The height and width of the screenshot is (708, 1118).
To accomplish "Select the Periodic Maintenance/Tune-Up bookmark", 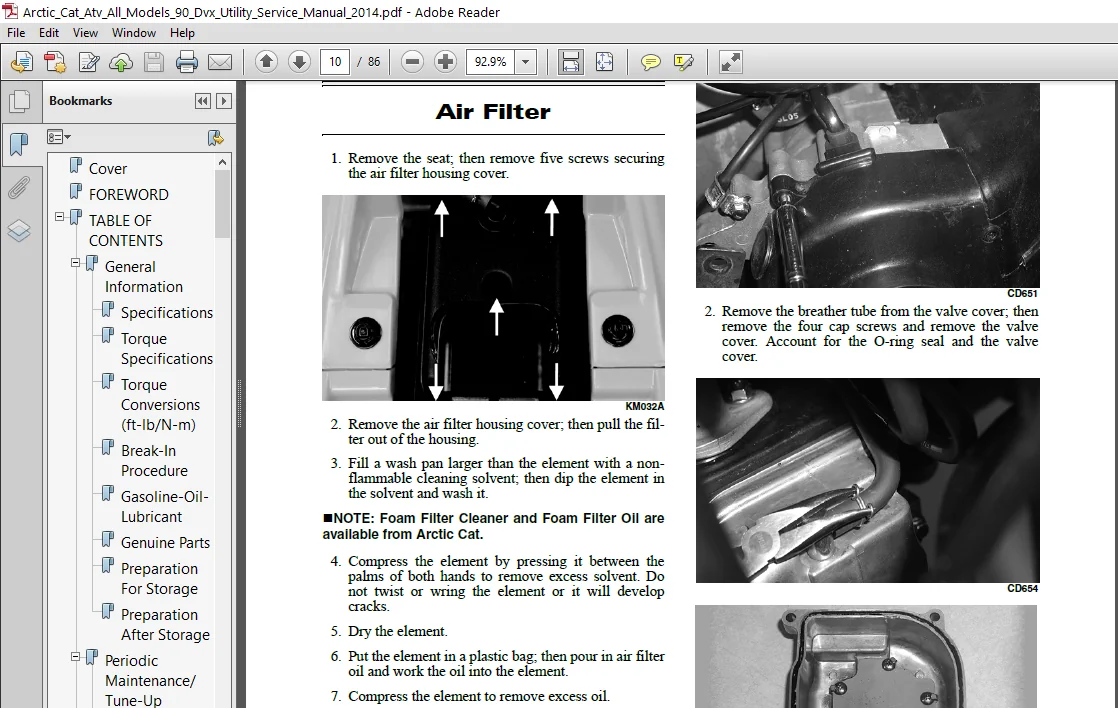I will (x=150, y=680).
